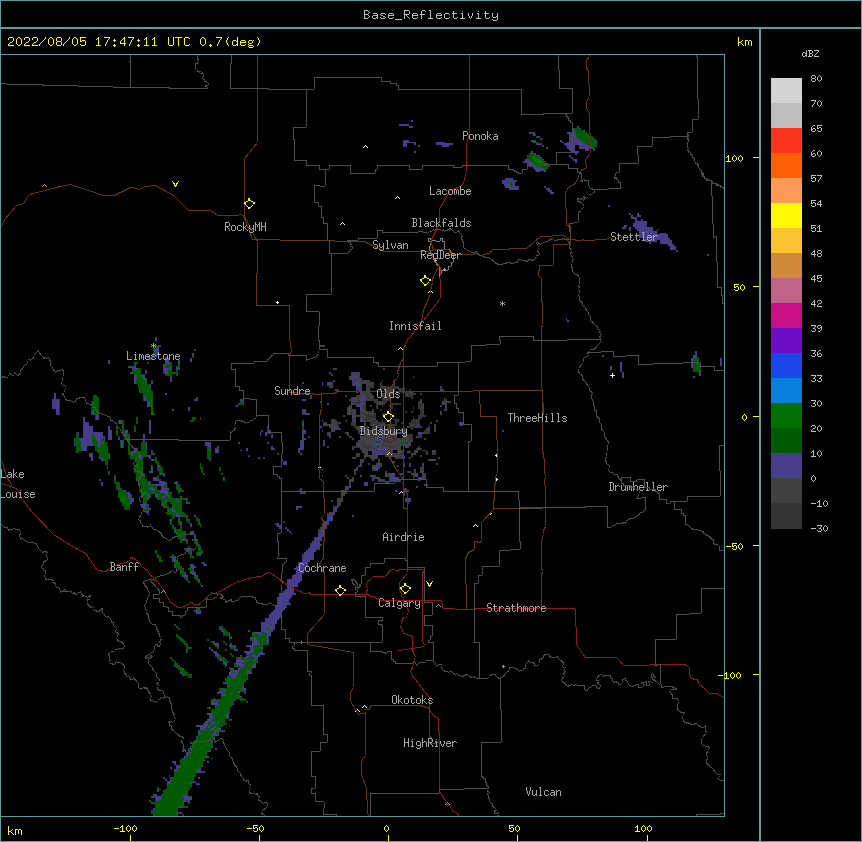
Task: Click the magenta 42 dBZ legend swatch
Action: point(786,315)
